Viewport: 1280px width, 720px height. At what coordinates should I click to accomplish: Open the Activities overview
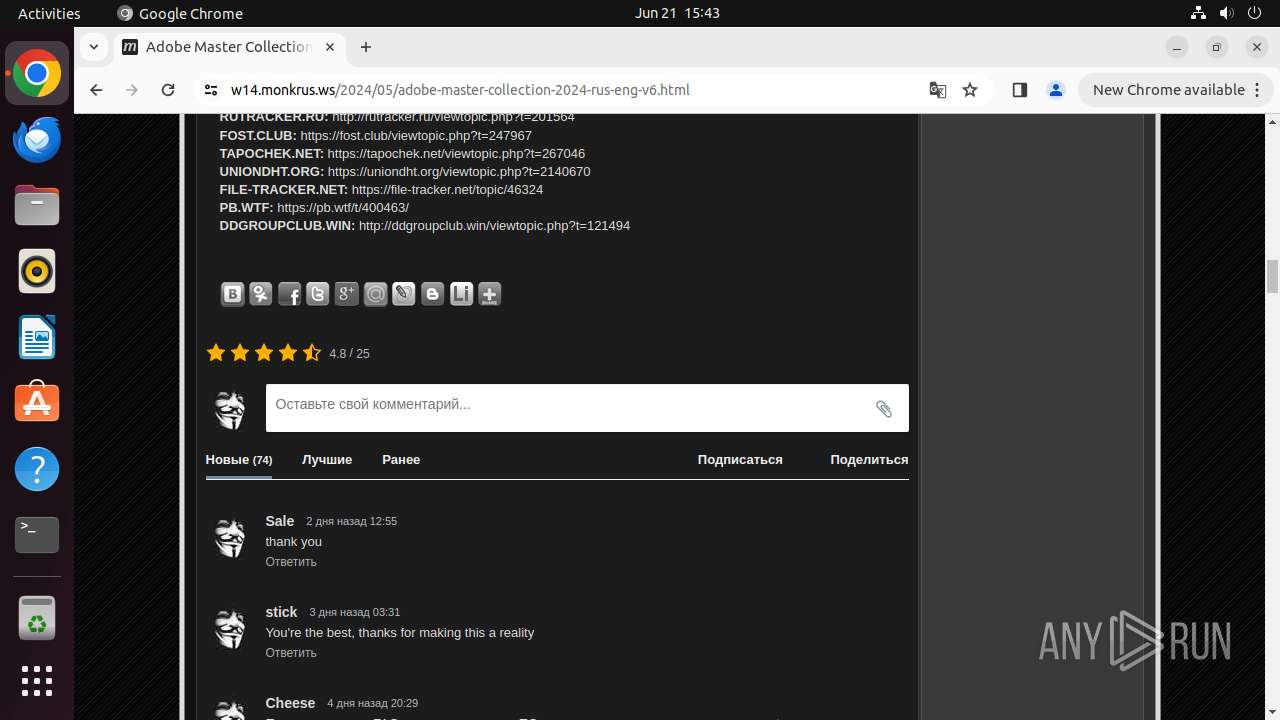[49, 13]
